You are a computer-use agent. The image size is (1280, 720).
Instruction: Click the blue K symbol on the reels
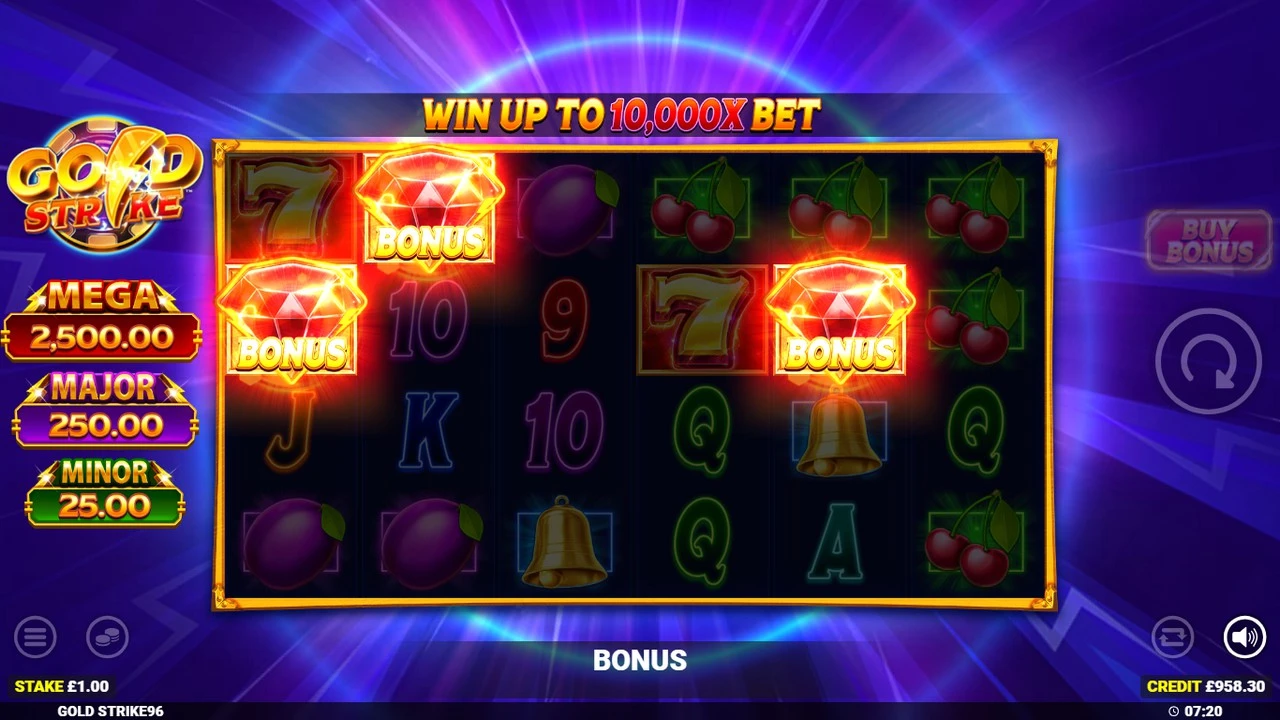(x=428, y=430)
